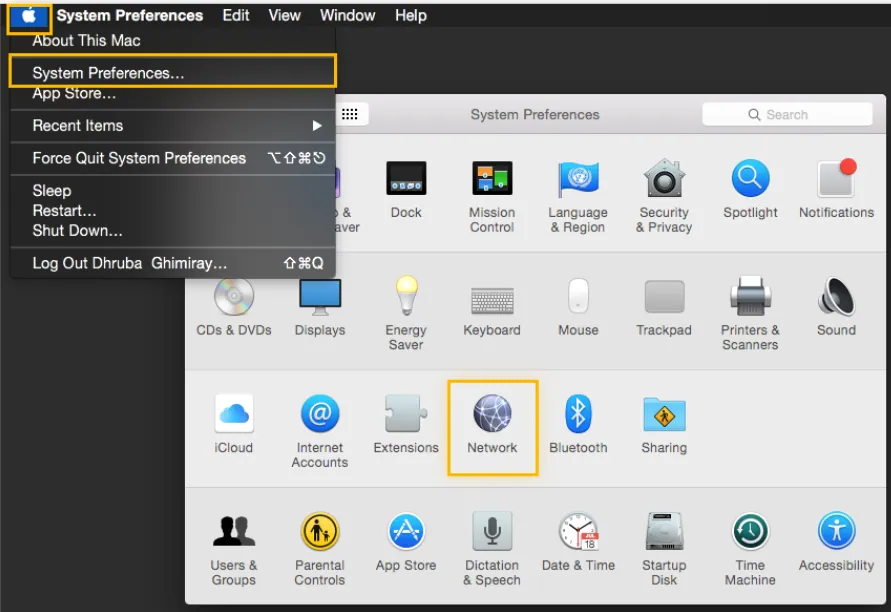
Task: Choose Force Quit System Preferences
Action: 173,158
